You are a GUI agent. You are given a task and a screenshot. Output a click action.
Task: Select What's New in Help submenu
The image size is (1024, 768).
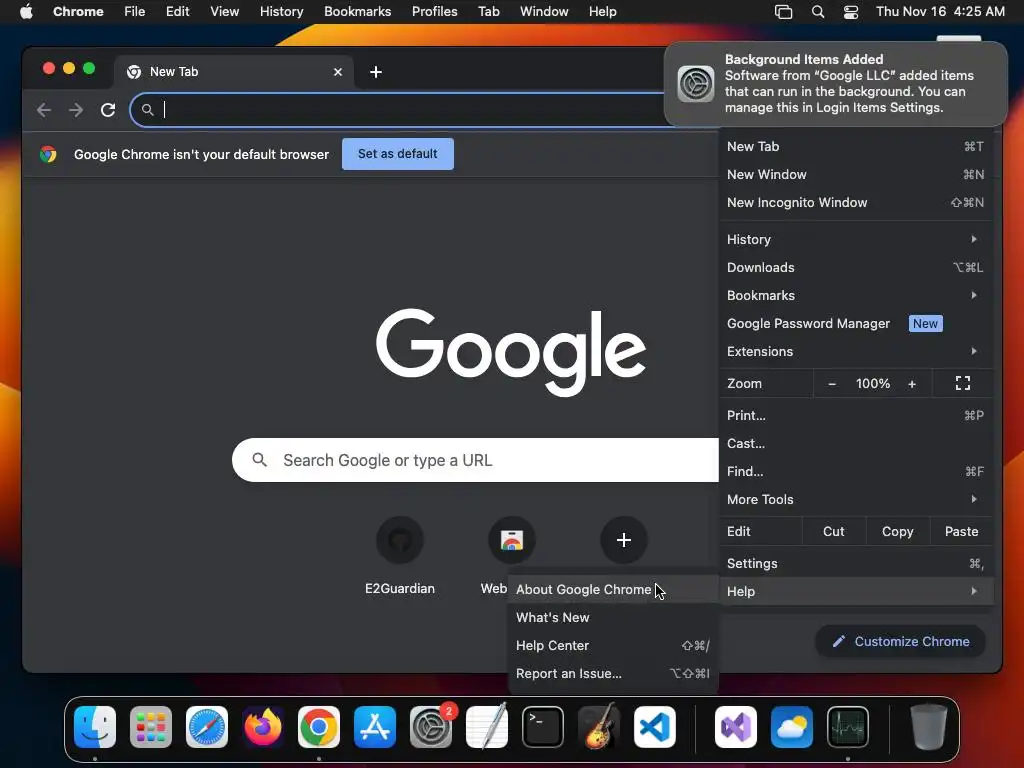pyautogui.click(x=613, y=617)
